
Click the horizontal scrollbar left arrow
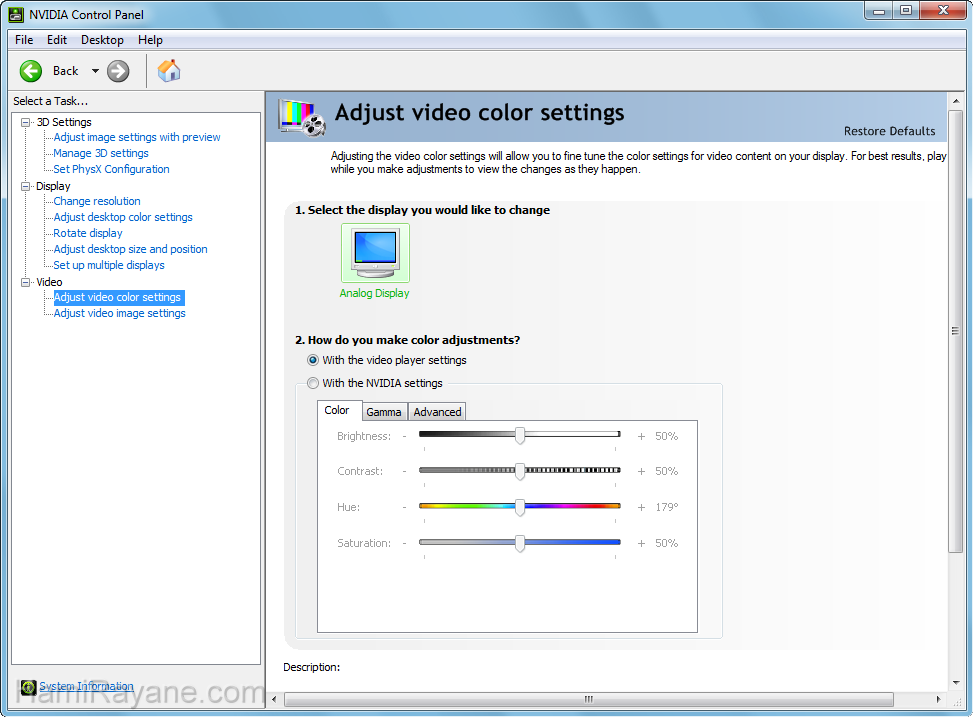point(274,699)
